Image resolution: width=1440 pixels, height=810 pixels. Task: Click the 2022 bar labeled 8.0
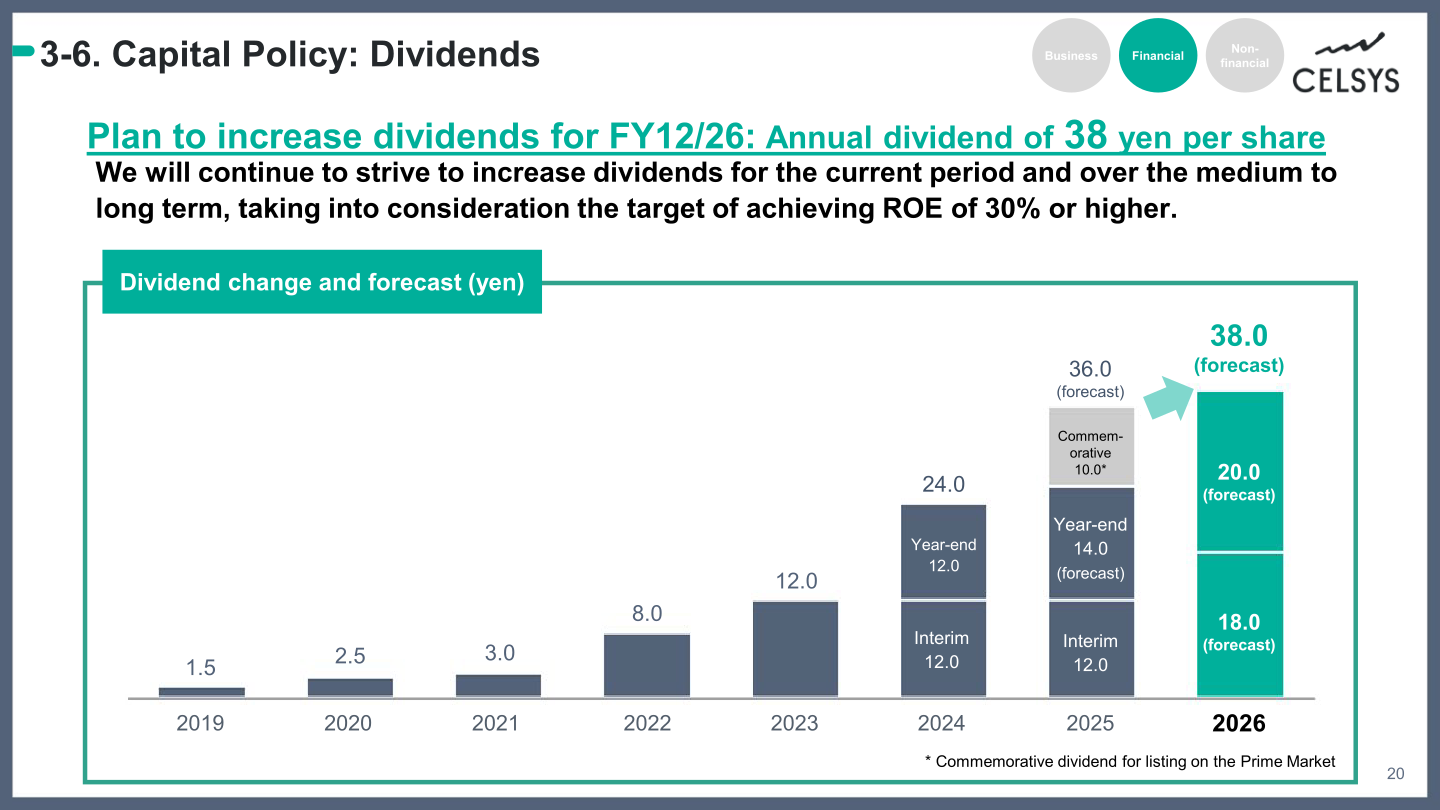coord(647,665)
